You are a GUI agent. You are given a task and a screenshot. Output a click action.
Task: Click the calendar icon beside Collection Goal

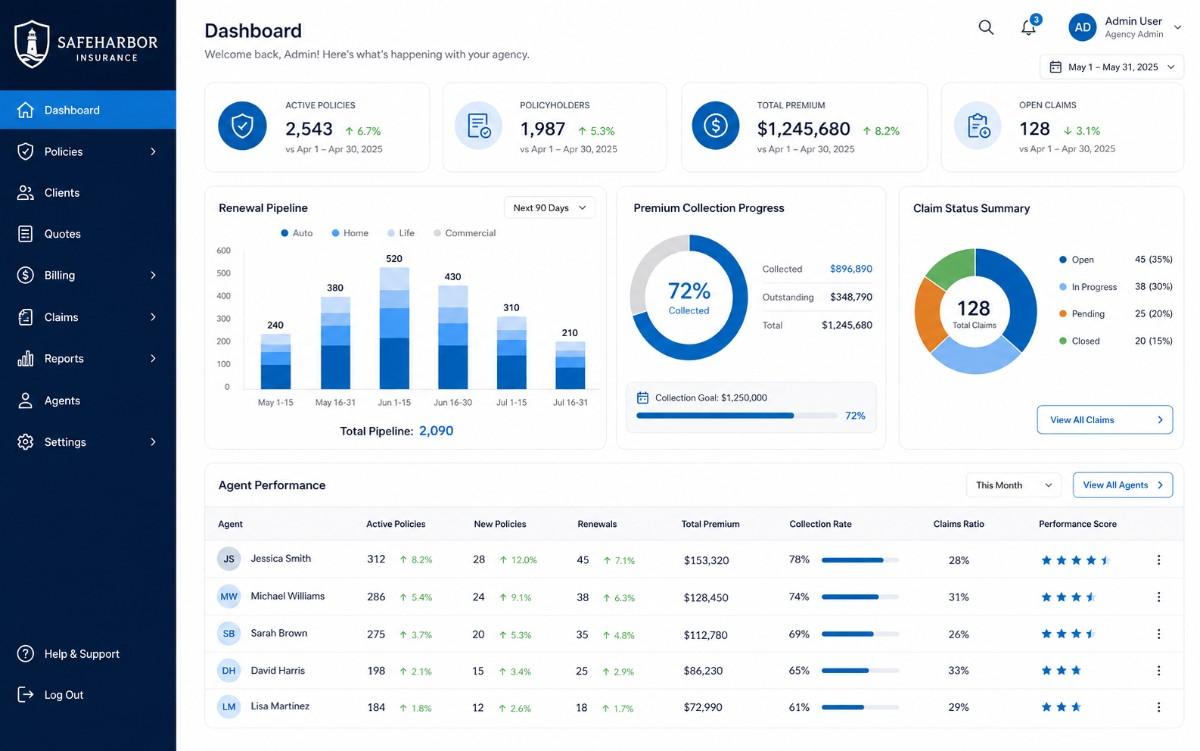click(x=643, y=397)
